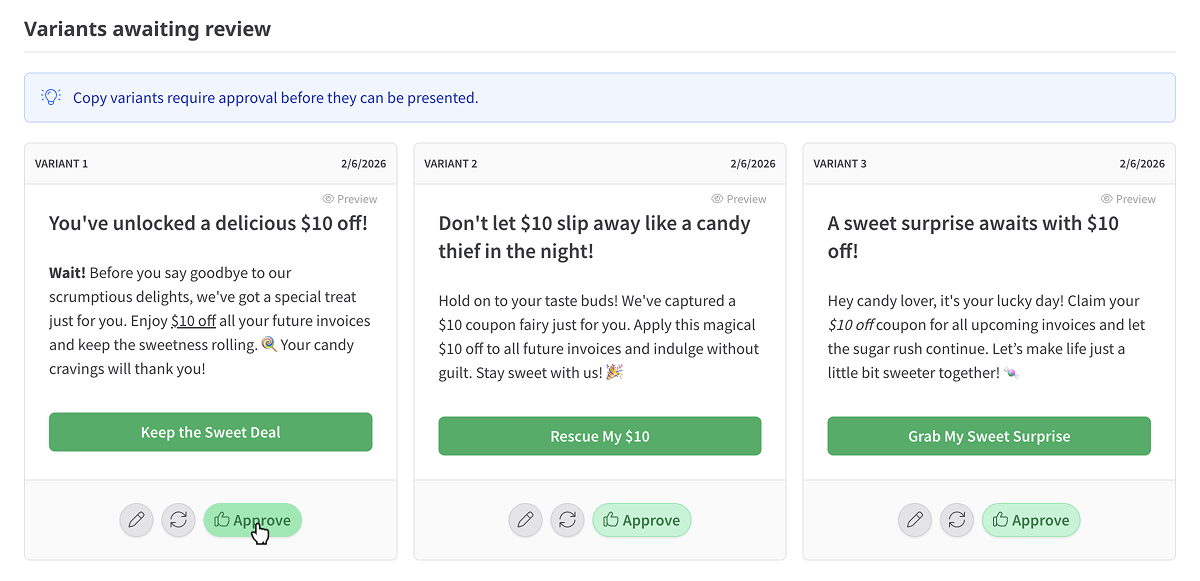1200x581 pixels.
Task: Approve Variant 2 copy
Action: coord(641,520)
